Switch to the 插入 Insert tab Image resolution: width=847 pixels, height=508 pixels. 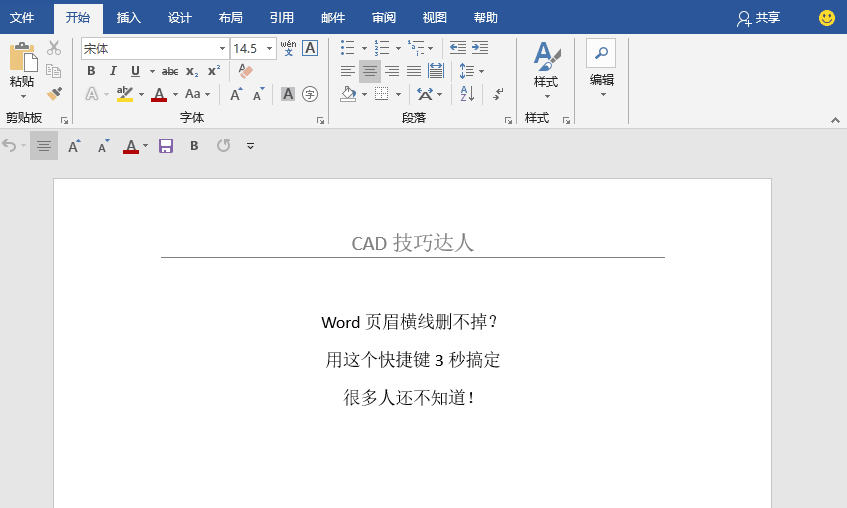pos(129,18)
